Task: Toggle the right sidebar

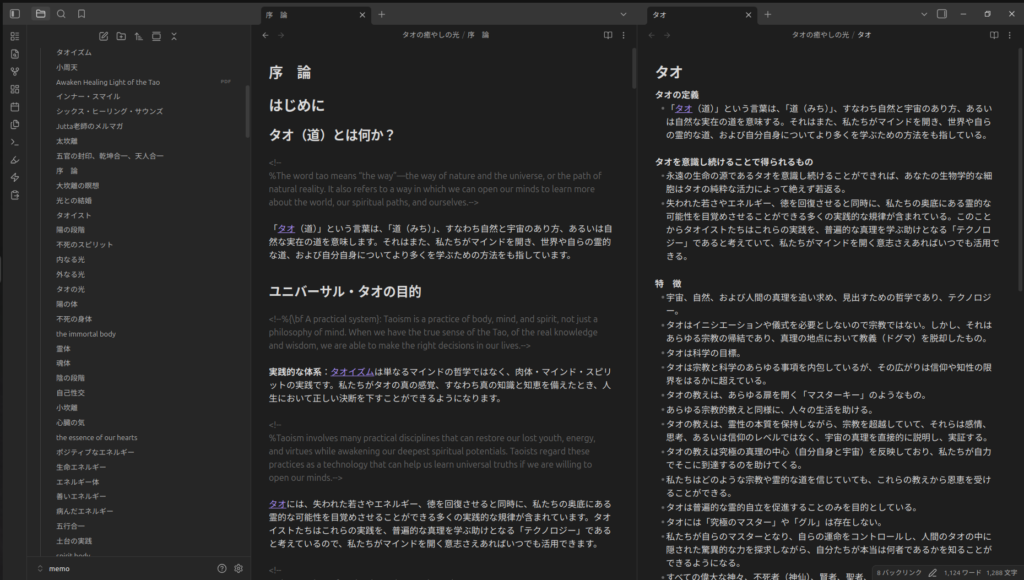Action: [942, 14]
